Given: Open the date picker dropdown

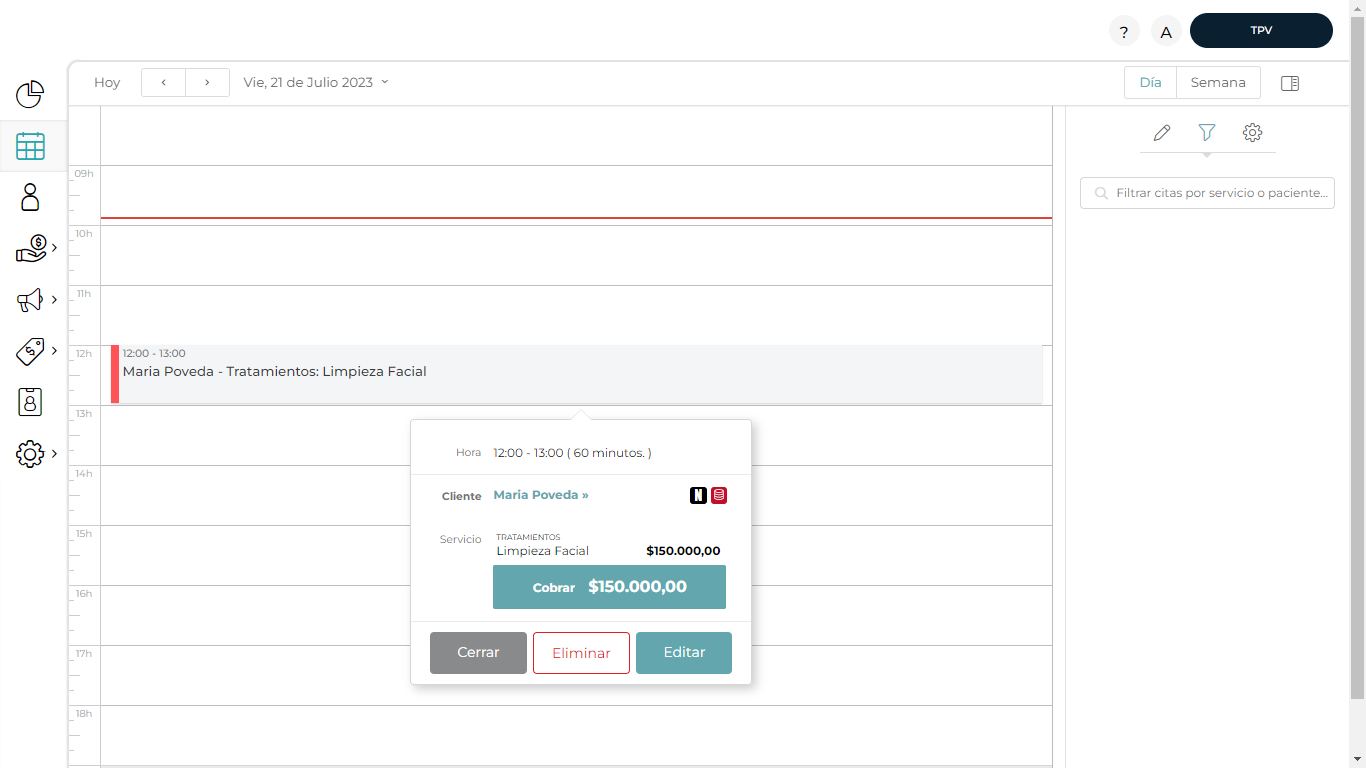Looking at the screenshot, I should tap(316, 82).
